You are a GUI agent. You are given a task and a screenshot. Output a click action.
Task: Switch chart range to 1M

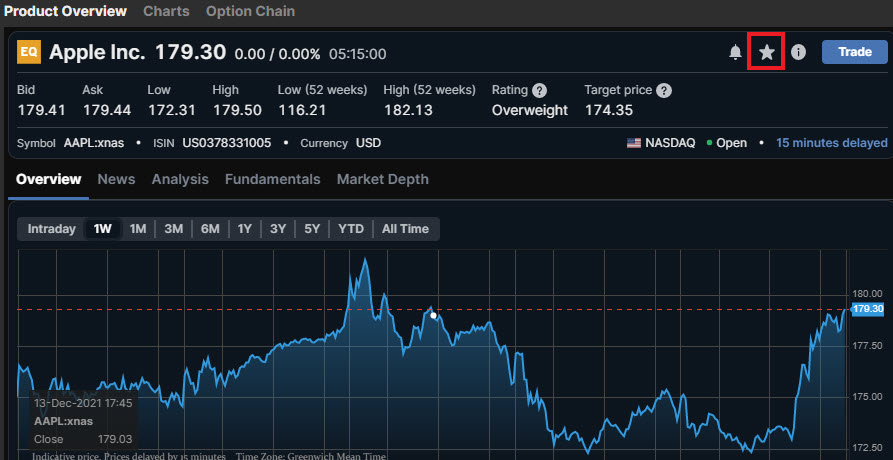(x=138, y=229)
